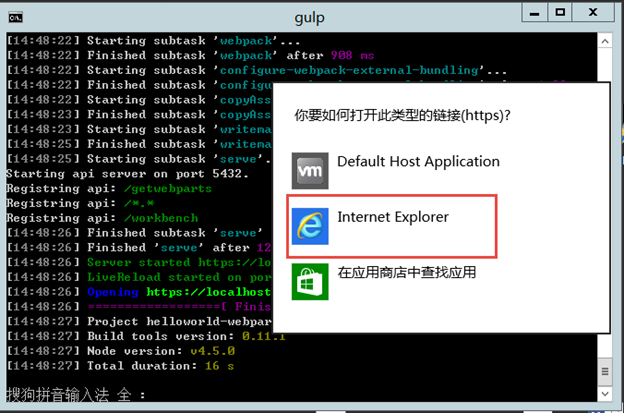Close the gulp console window
This screenshot has height=413, width=624.
593,13
